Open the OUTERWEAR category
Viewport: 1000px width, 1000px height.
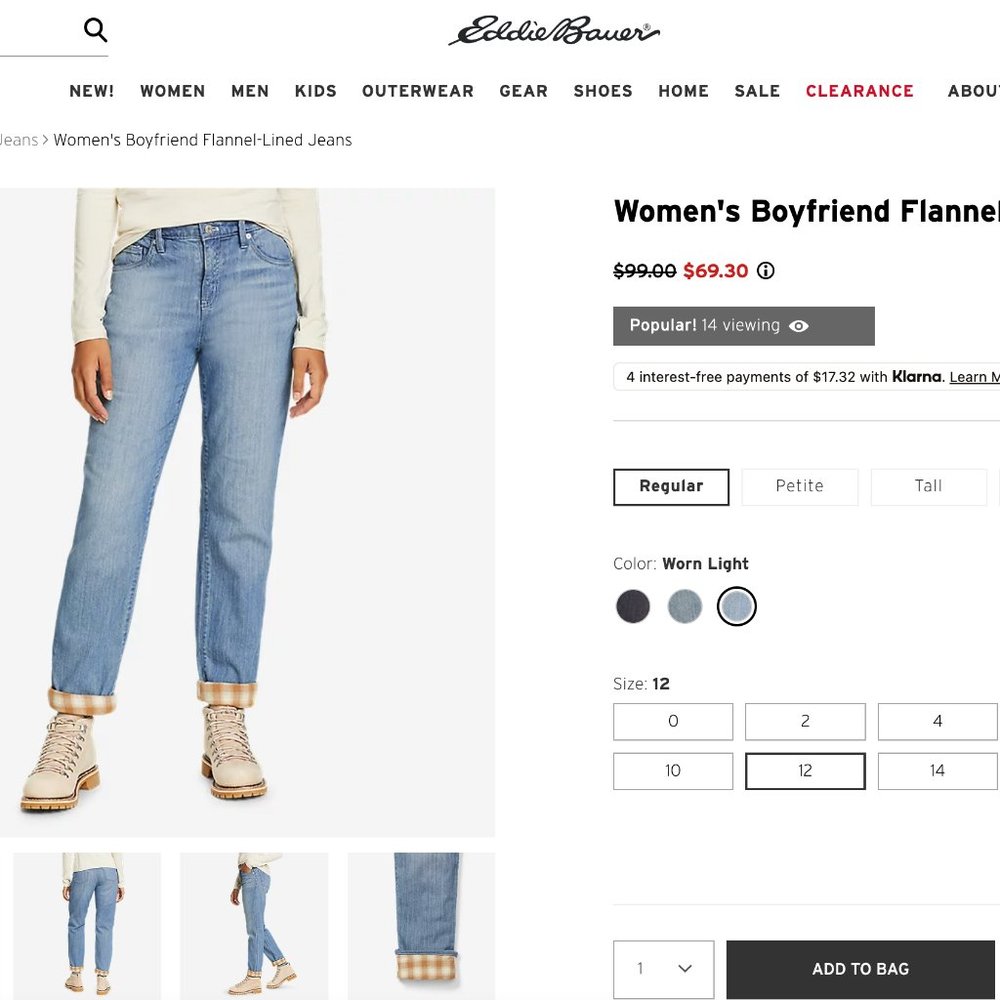(x=418, y=91)
